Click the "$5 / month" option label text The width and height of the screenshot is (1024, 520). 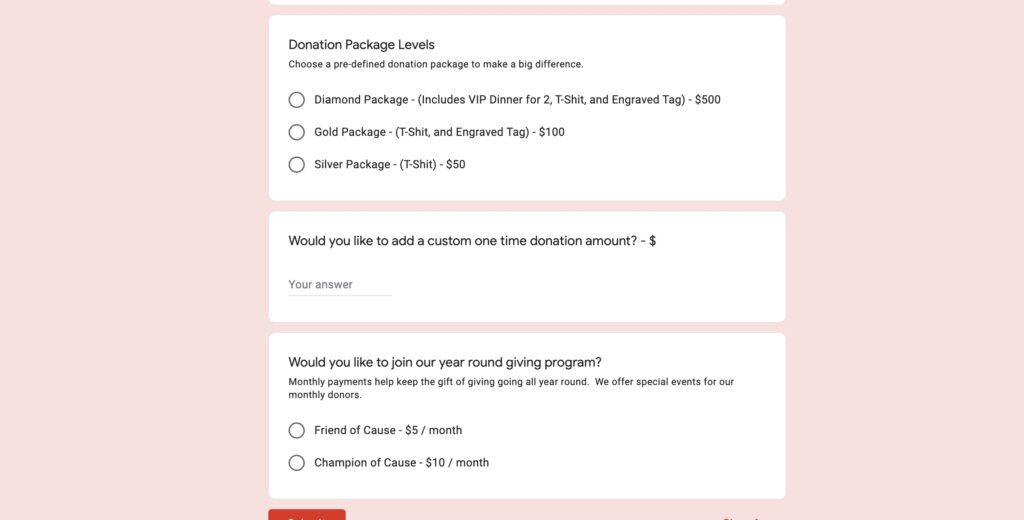click(388, 430)
